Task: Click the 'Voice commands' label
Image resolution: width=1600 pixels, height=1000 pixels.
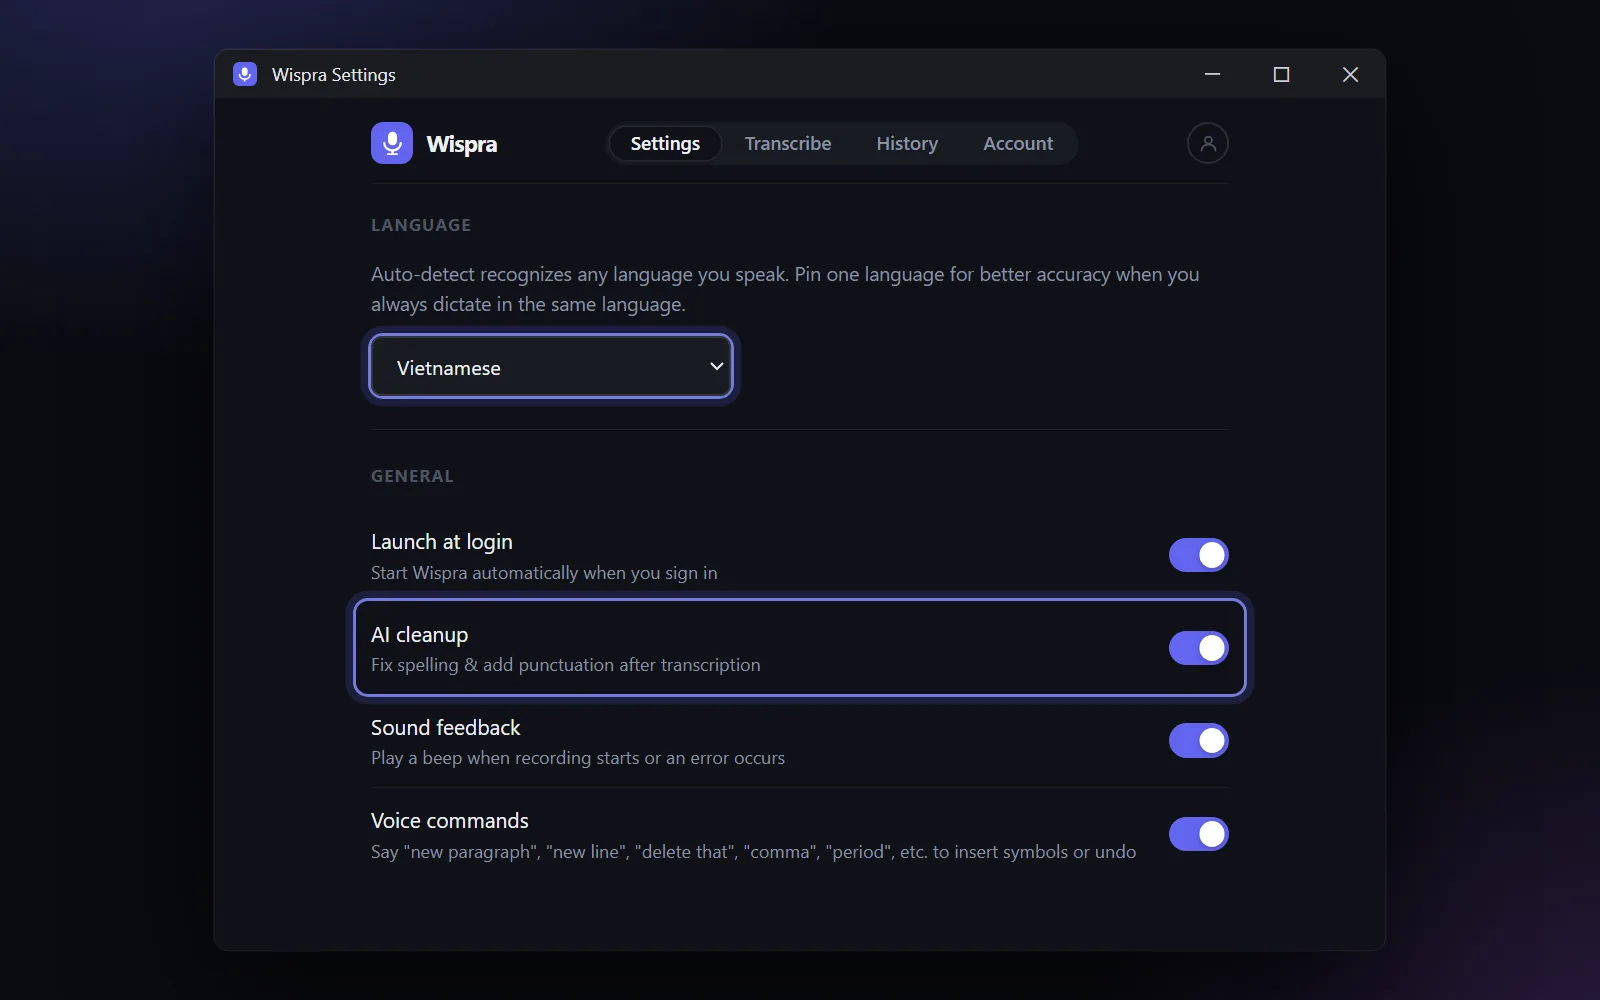Action: pyautogui.click(x=450, y=821)
